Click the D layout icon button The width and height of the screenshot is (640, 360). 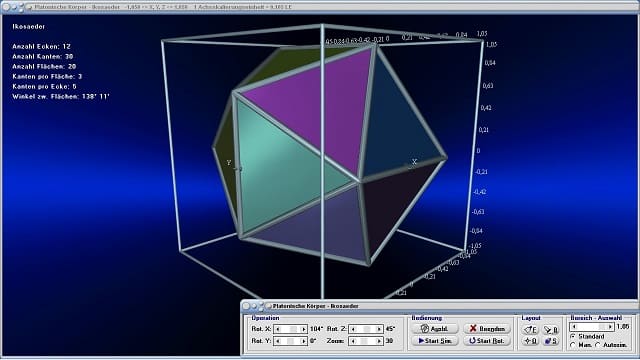pyautogui.click(x=531, y=341)
